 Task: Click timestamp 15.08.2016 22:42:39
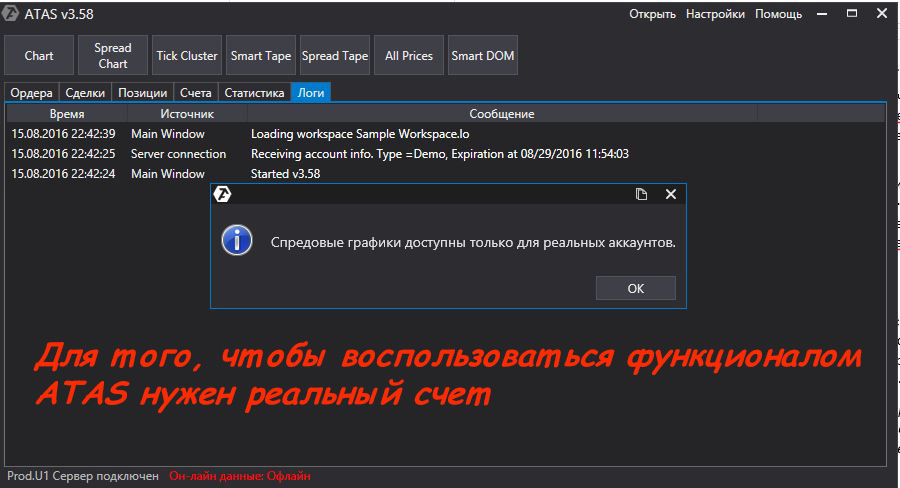tap(63, 134)
